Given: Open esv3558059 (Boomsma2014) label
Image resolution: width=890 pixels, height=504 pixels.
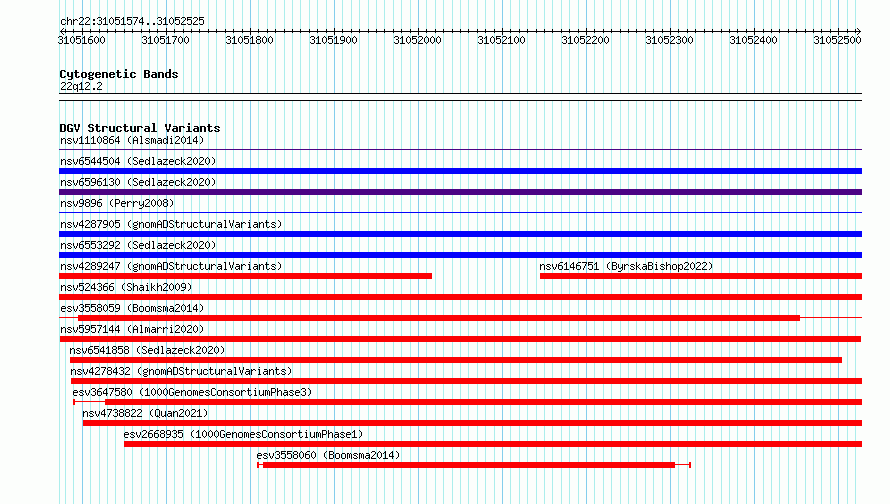Looking at the screenshot, I should tap(132, 308).
